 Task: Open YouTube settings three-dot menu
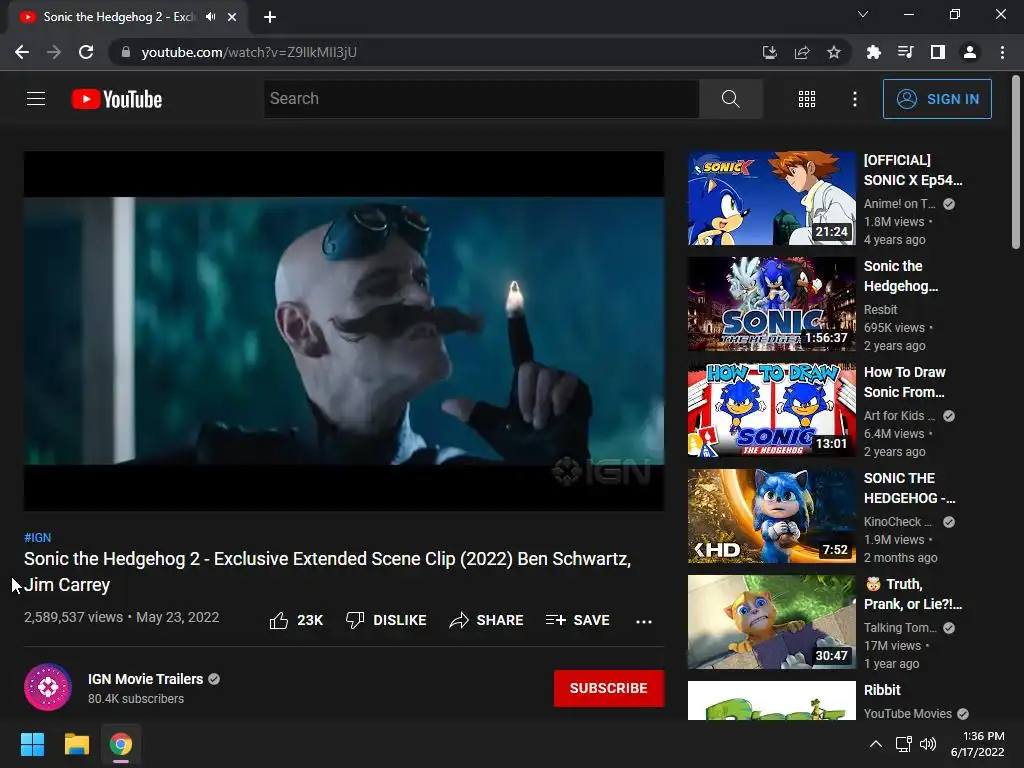855,99
